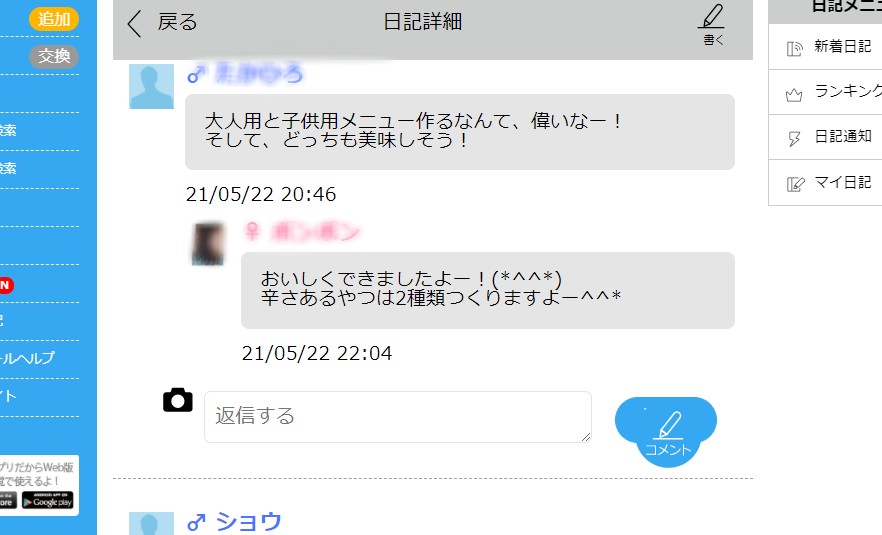This screenshot has height=535, width=882.
Task: Open the first male commenter's avatar
Action: pyautogui.click(x=151, y=86)
